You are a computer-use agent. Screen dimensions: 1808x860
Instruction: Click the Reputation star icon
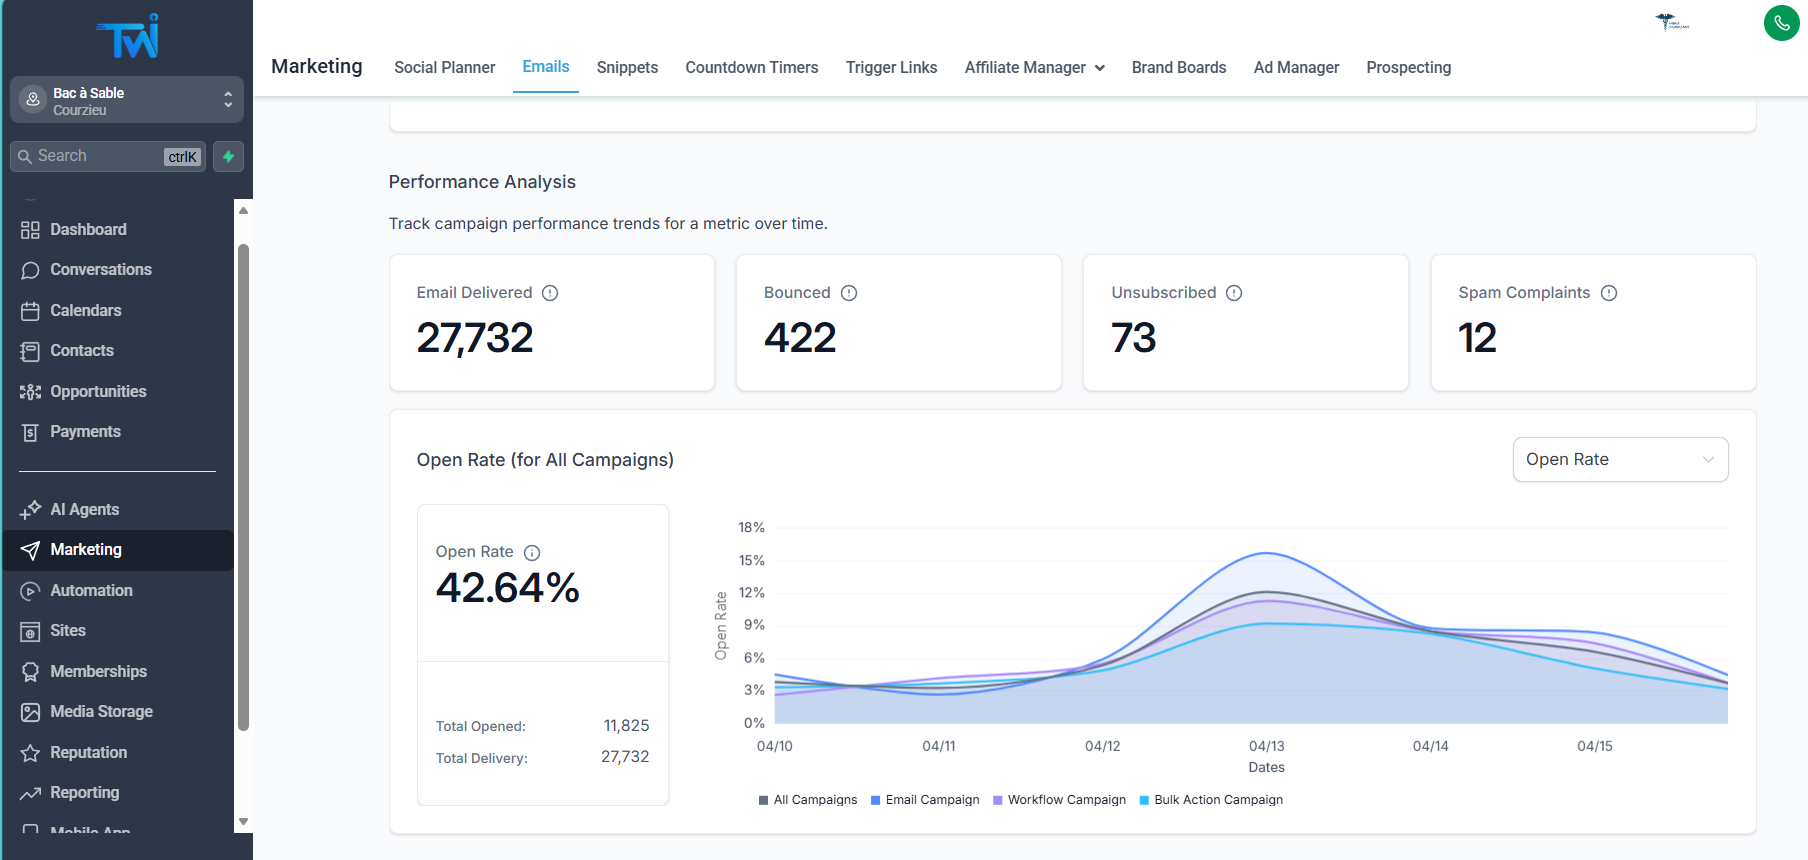[30, 753]
